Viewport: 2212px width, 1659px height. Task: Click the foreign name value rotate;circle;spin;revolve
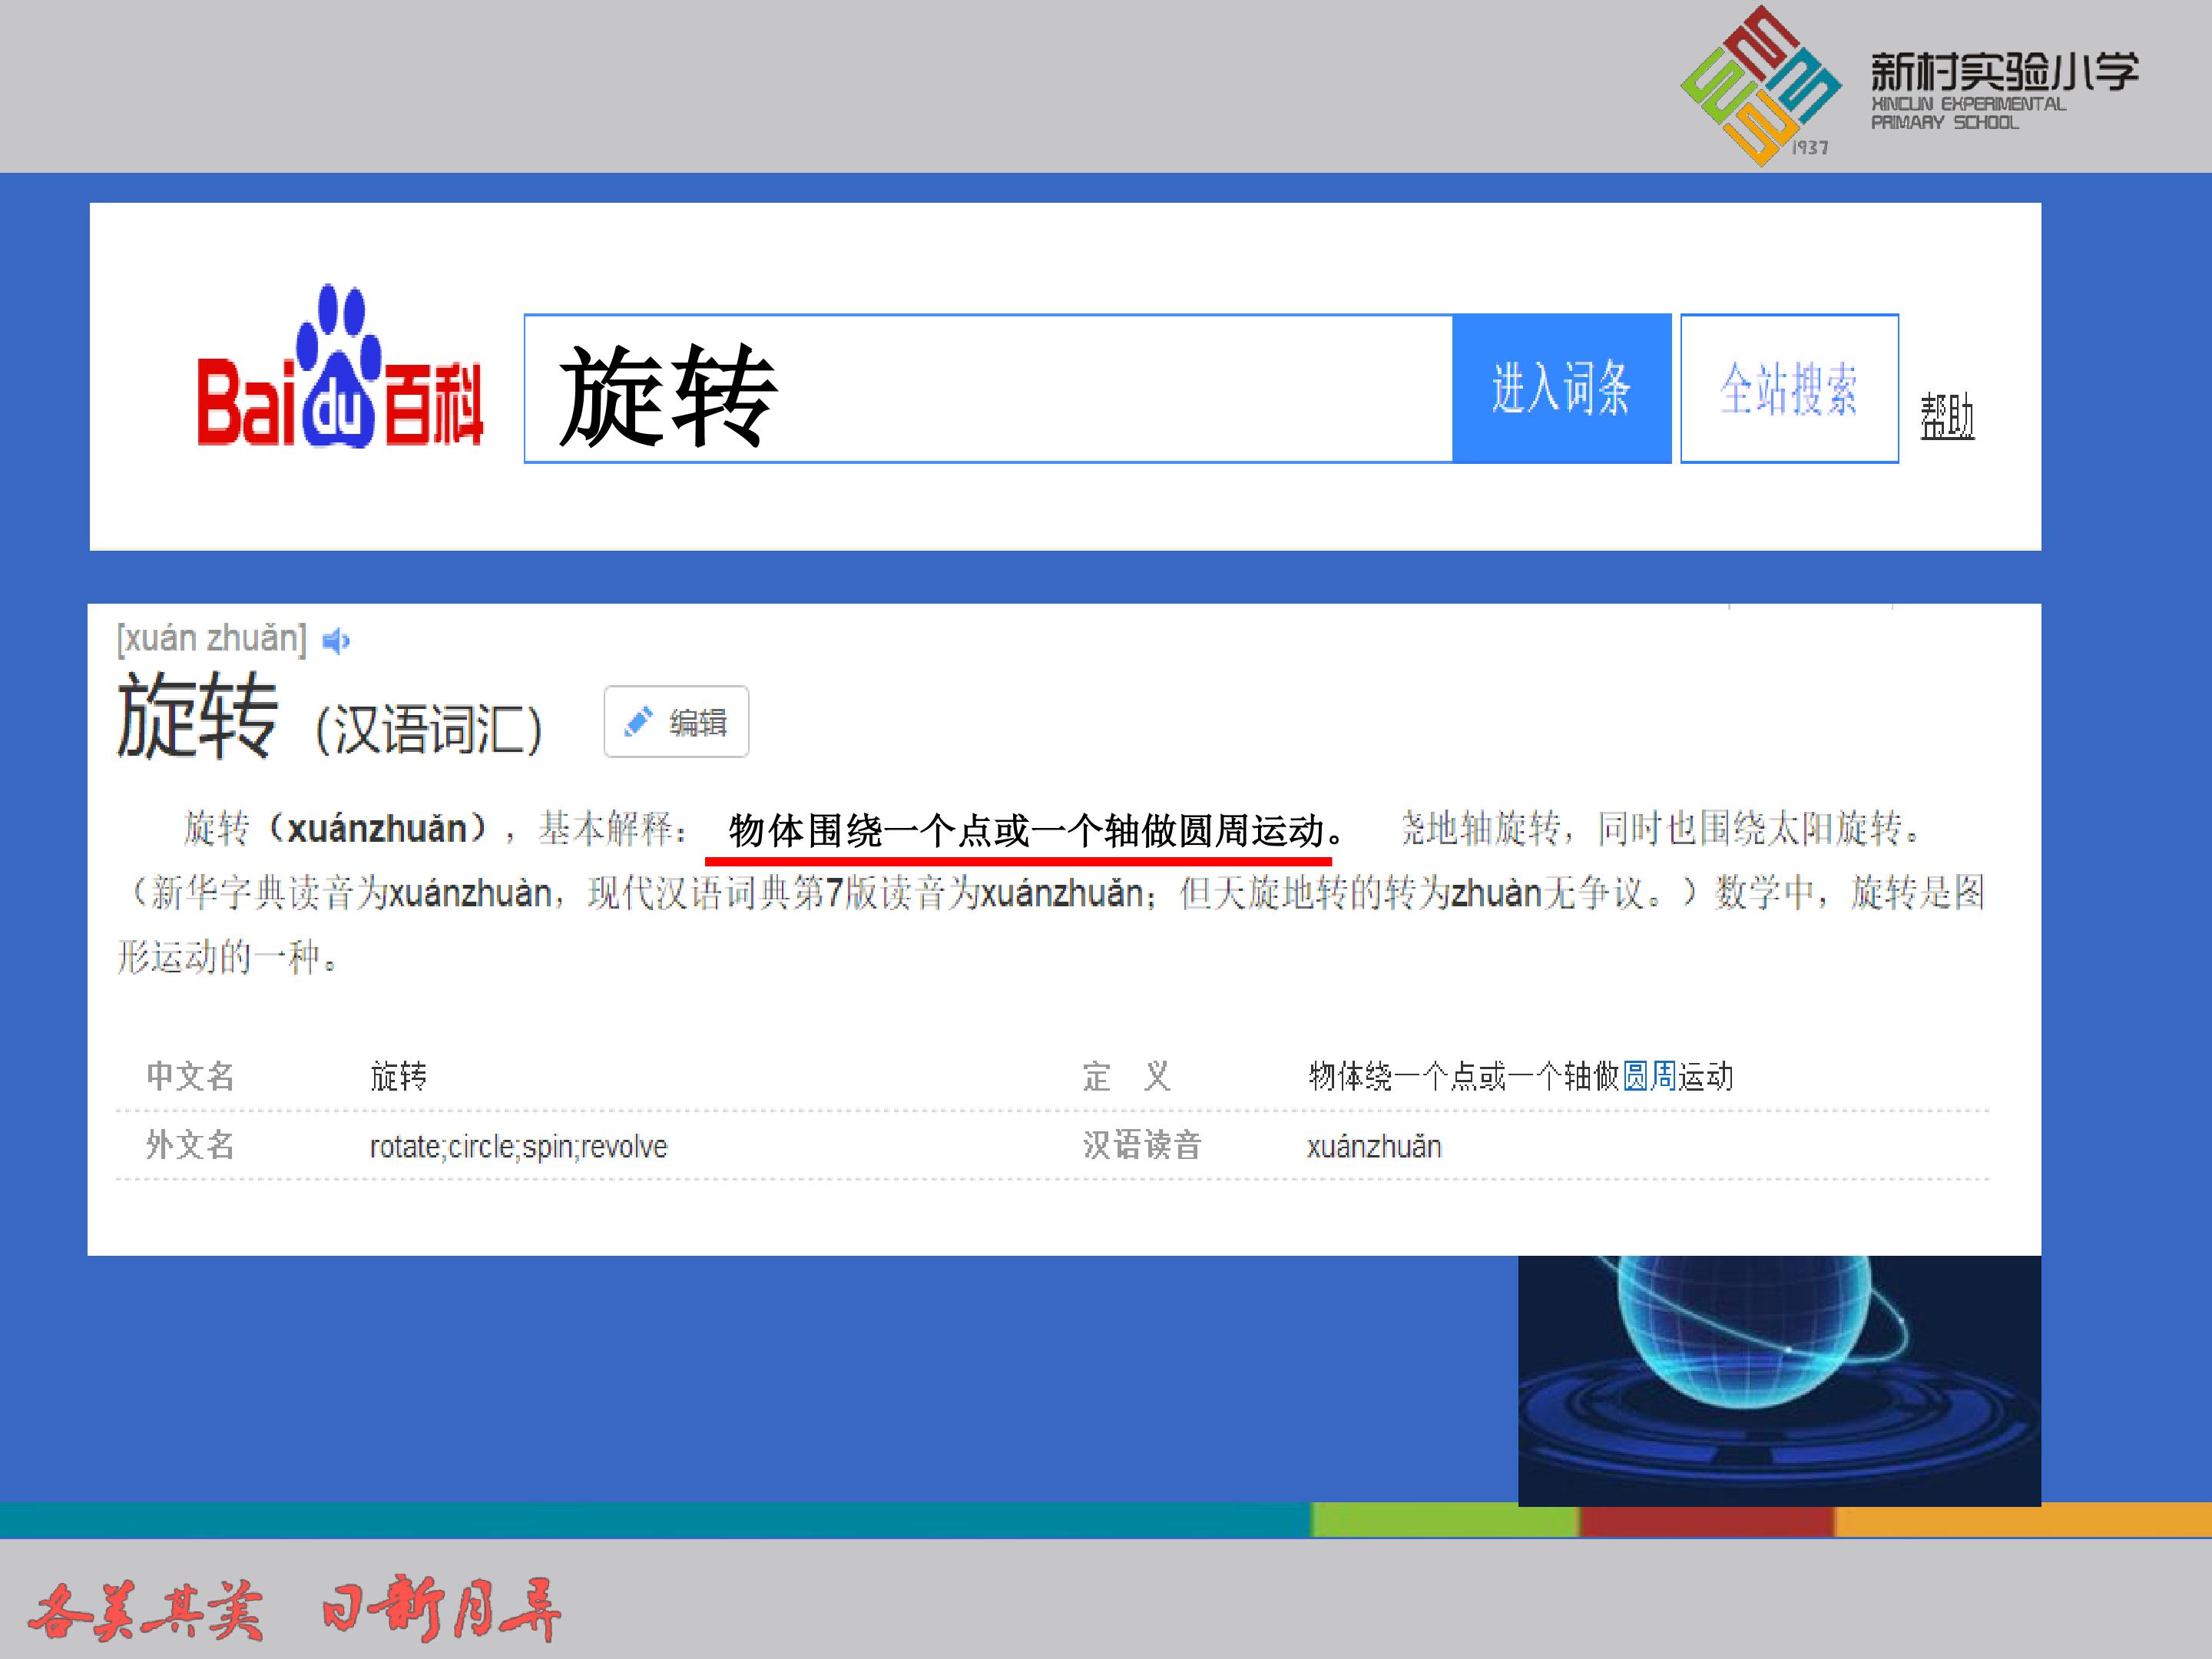518,1146
